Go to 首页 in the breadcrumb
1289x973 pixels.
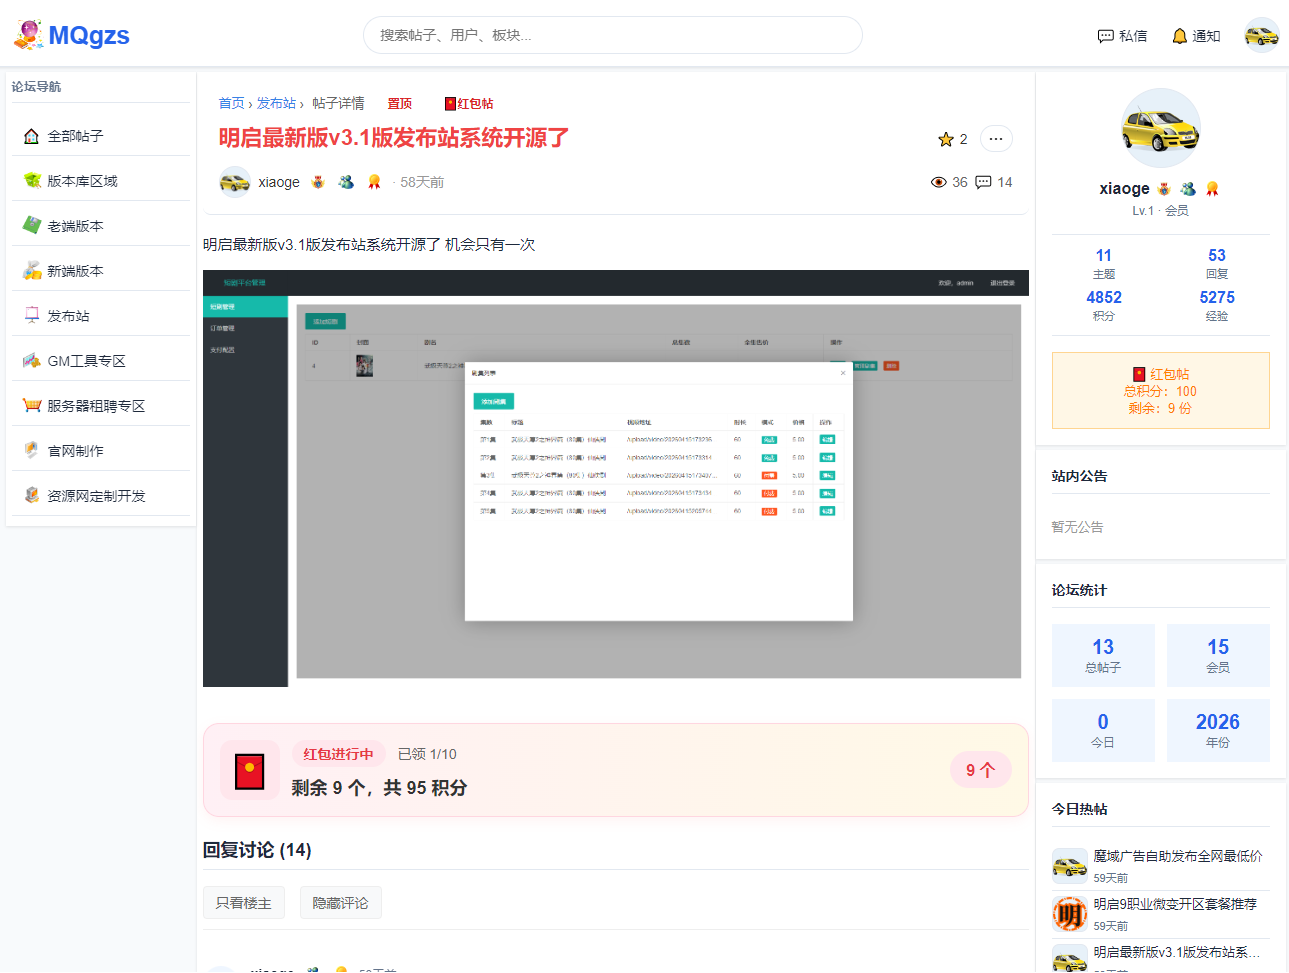(232, 103)
